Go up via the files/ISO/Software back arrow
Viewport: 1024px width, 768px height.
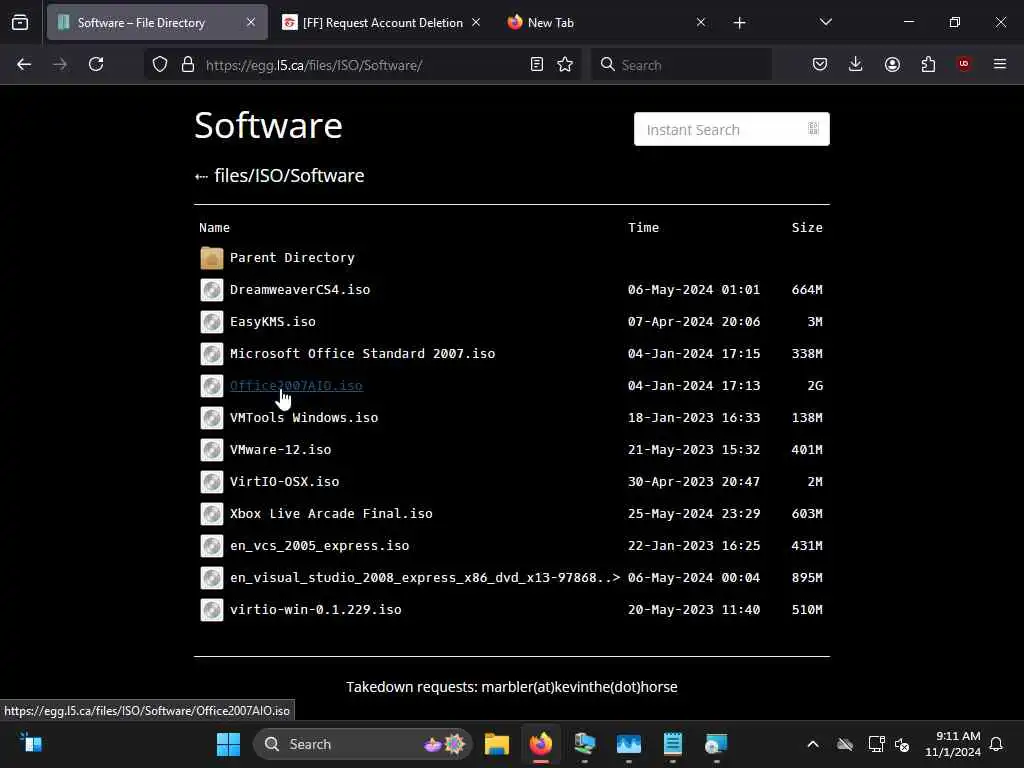[x=201, y=176]
